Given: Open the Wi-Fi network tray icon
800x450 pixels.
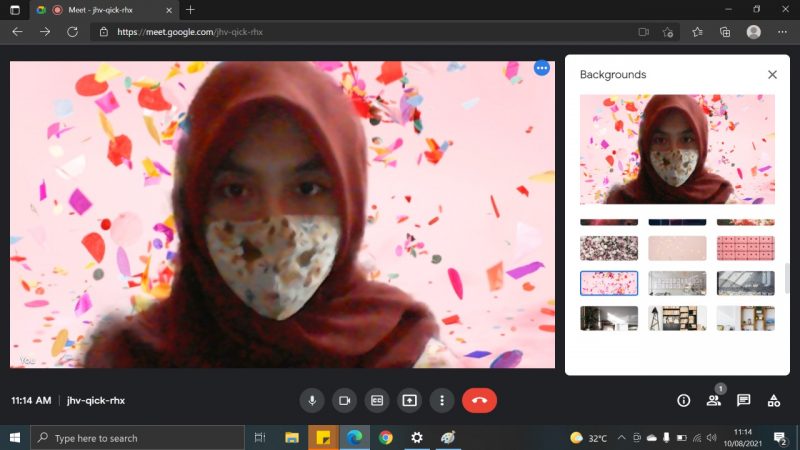Looking at the screenshot, I should pos(697,438).
